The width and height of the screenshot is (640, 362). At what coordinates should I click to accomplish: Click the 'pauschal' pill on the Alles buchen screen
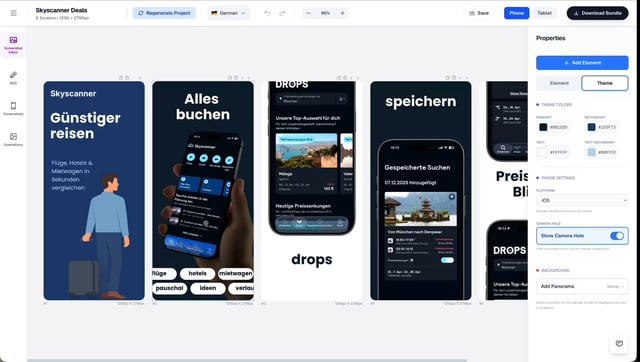click(x=169, y=288)
